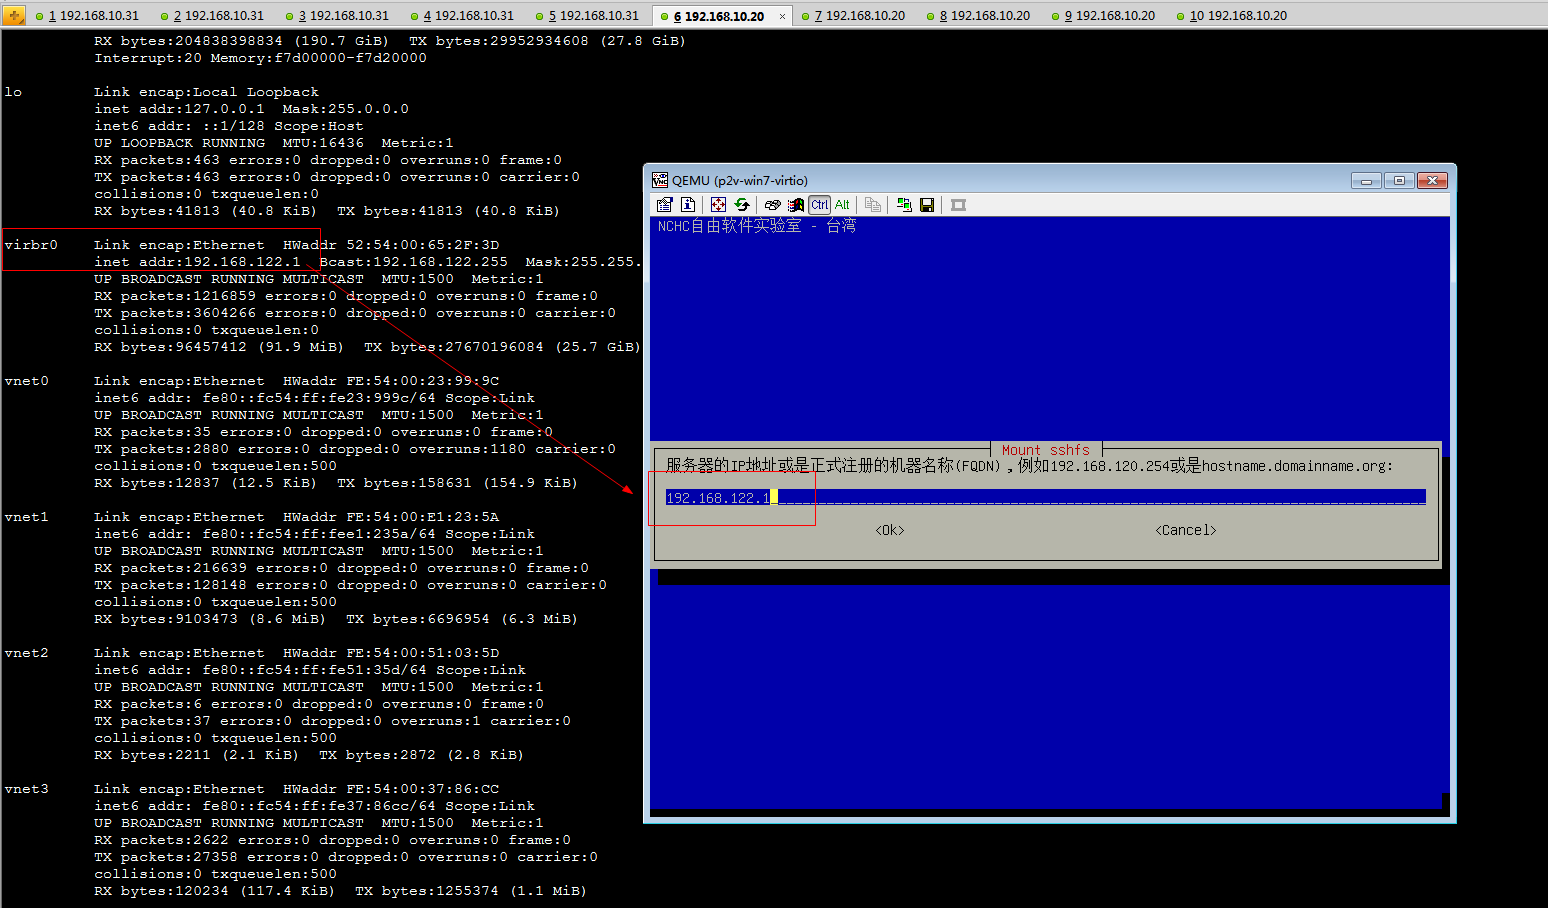
Task: Click the vnet2 interface name
Action: (26, 653)
